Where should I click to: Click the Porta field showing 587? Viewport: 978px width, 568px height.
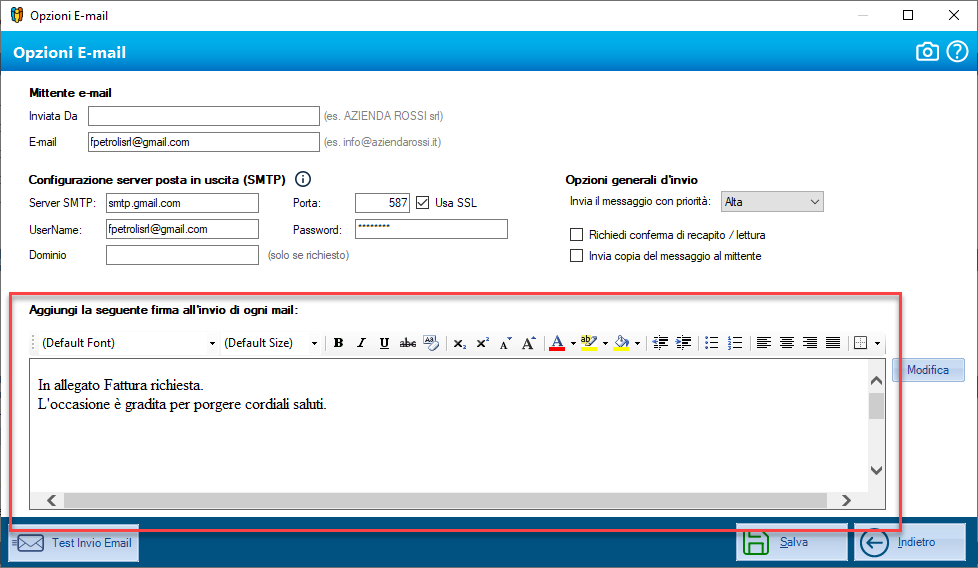[382, 203]
